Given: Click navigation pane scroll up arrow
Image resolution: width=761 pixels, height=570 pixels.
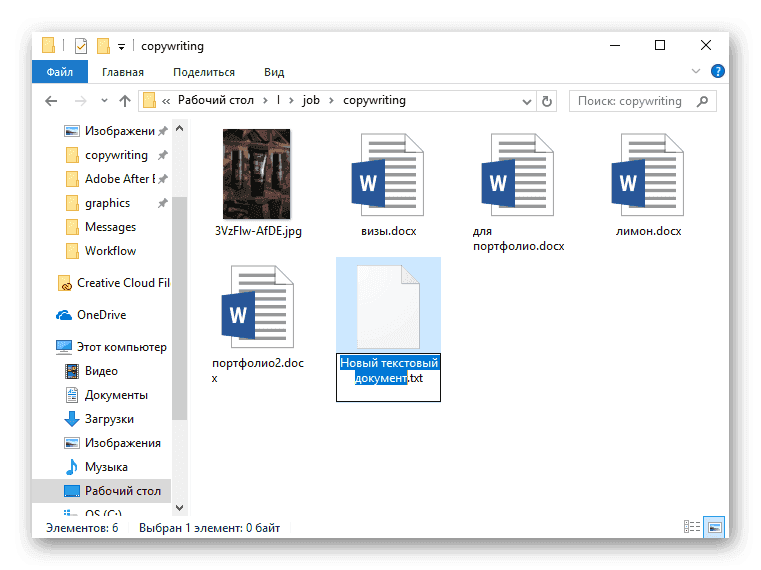Looking at the screenshot, I should [180, 129].
